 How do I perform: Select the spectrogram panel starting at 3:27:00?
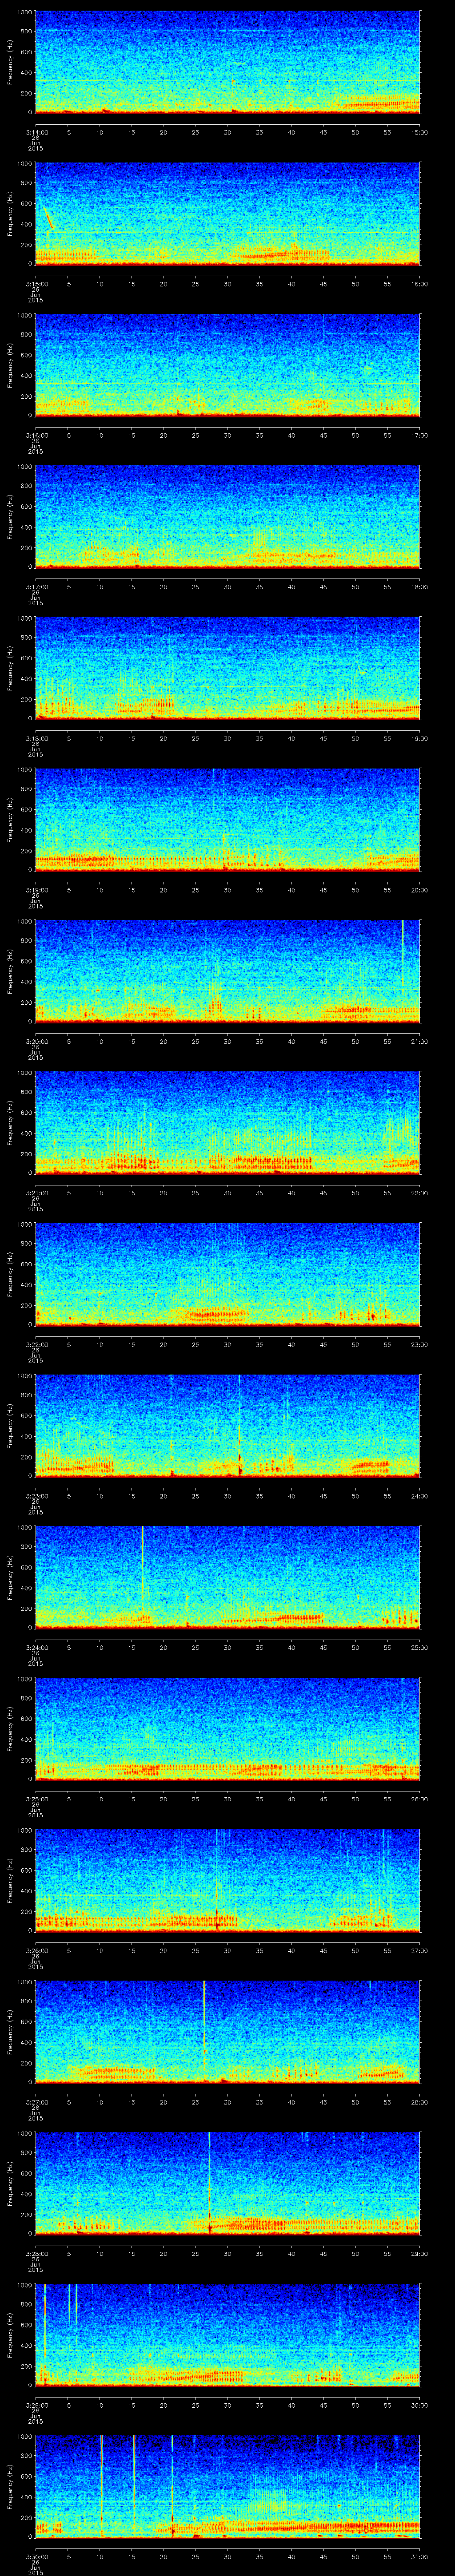[x=227, y=2032]
